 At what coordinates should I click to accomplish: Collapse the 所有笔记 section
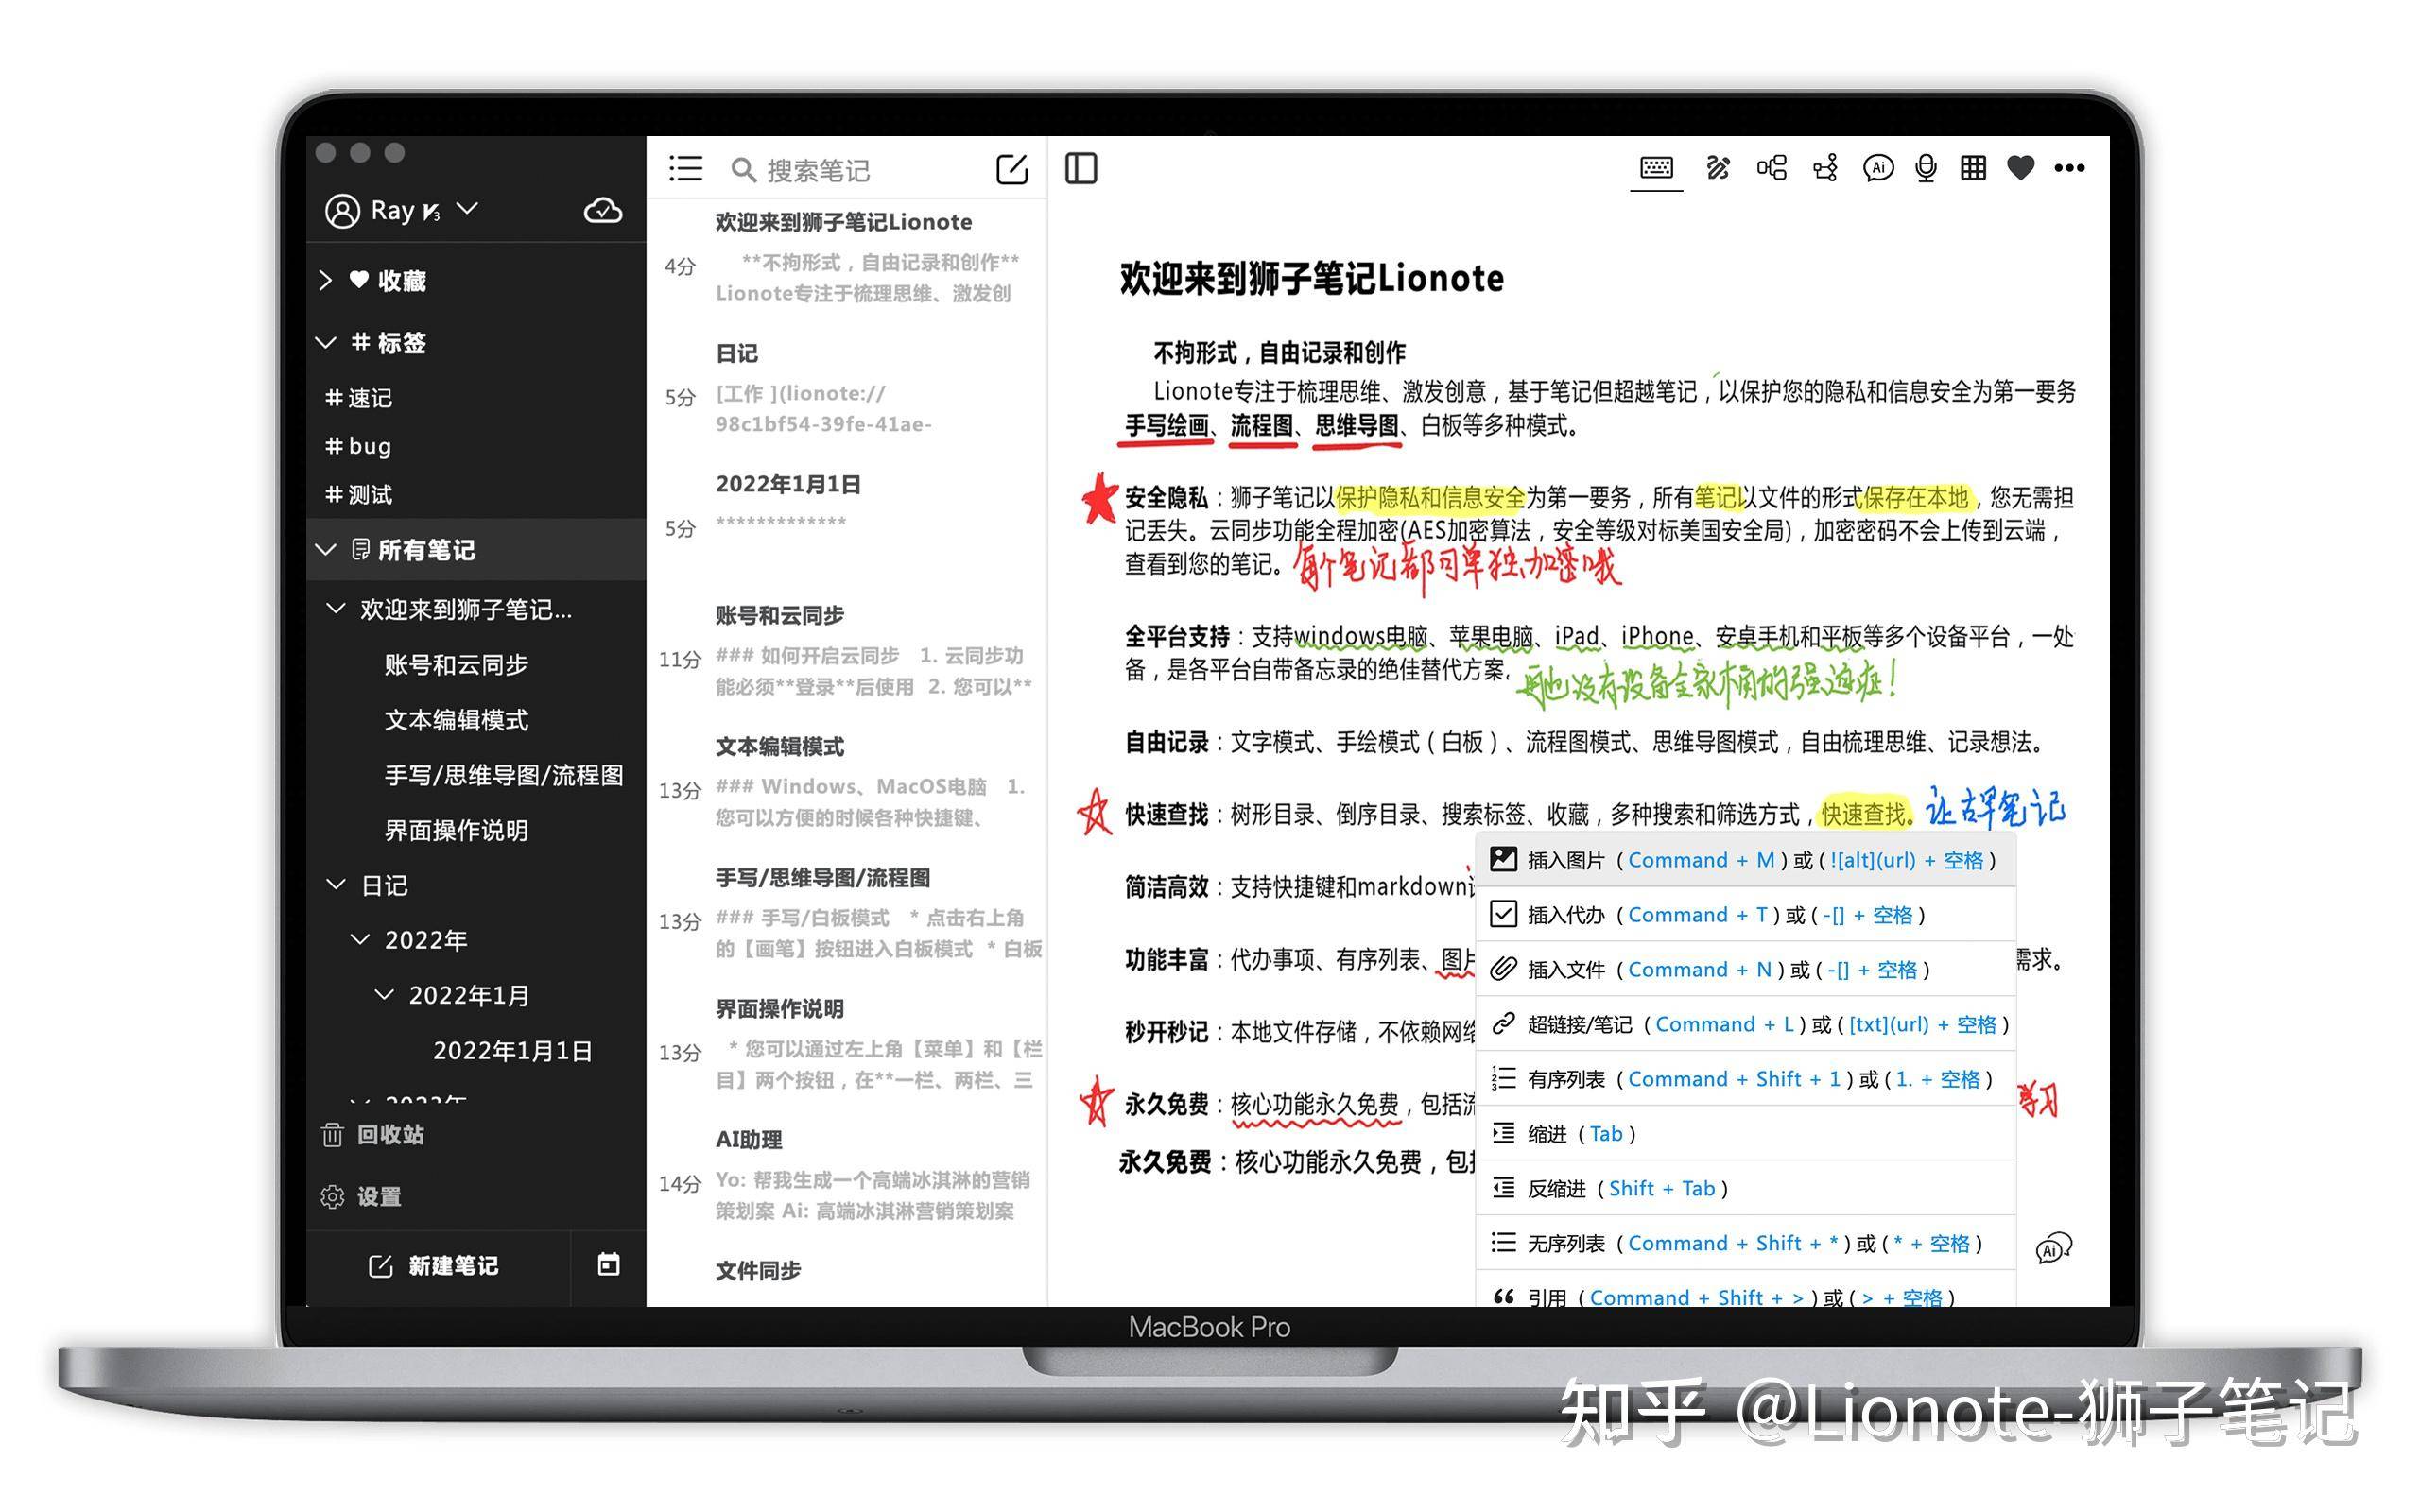pyautogui.click(x=325, y=549)
